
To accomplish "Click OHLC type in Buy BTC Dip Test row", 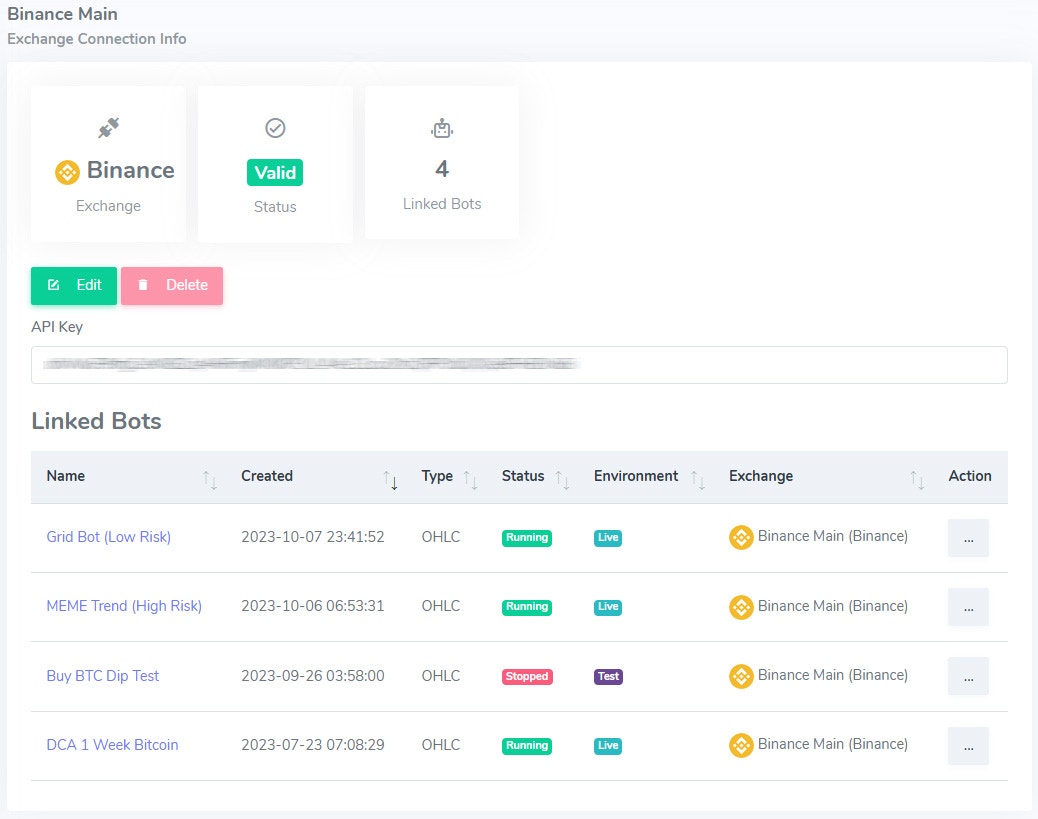I will tap(441, 676).
